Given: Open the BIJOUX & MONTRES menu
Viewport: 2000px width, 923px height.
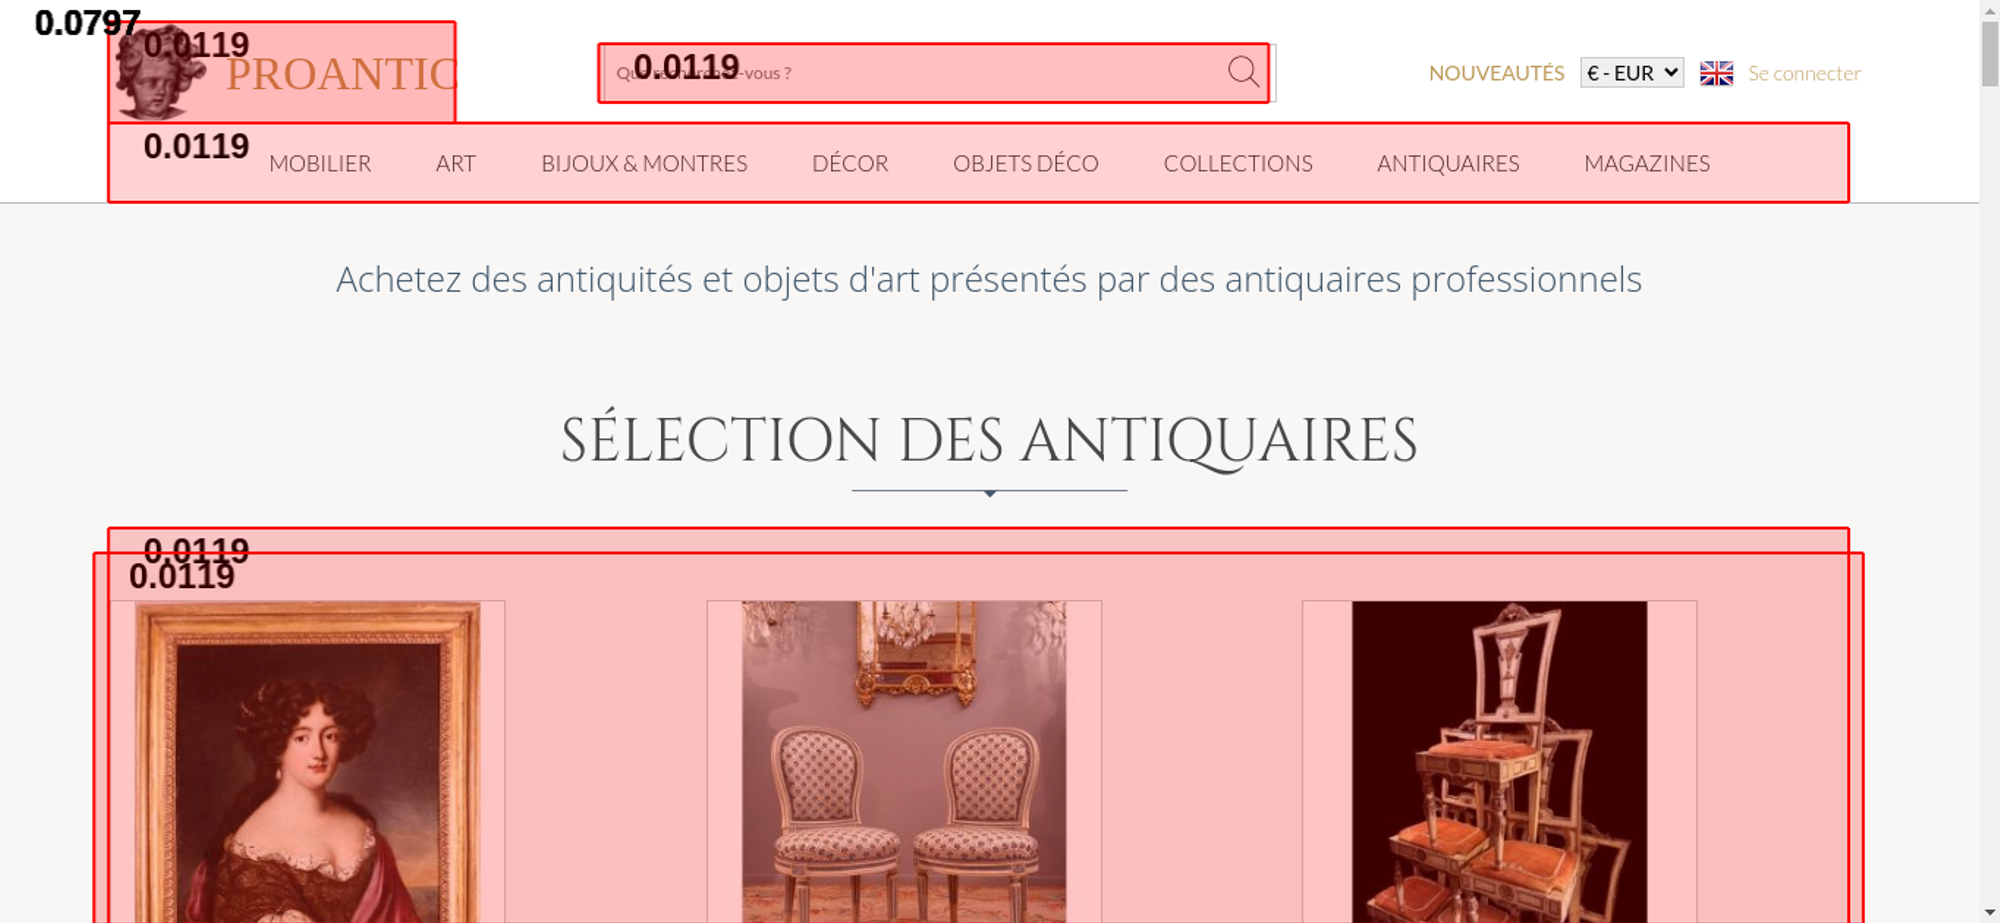Looking at the screenshot, I should pyautogui.click(x=644, y=163).
